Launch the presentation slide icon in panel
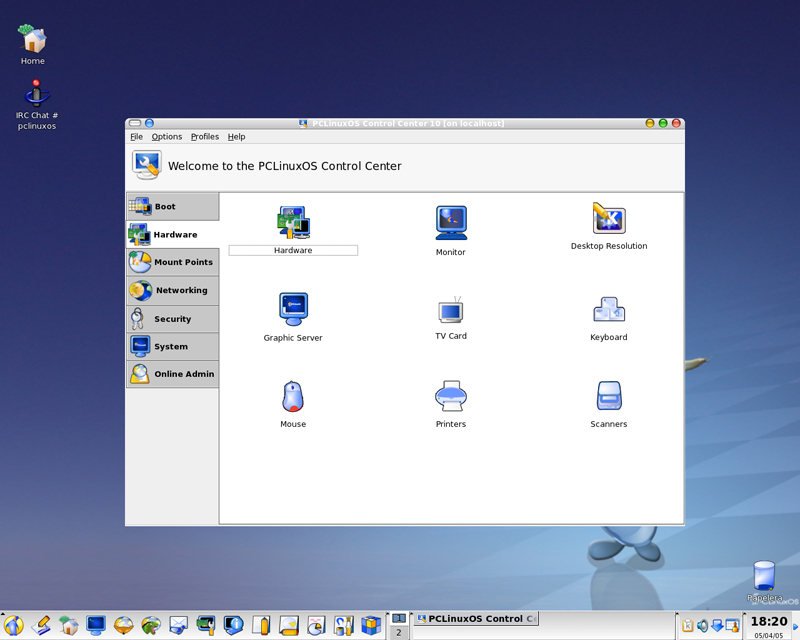Viewport: 800px width, 640px height. 289,625
